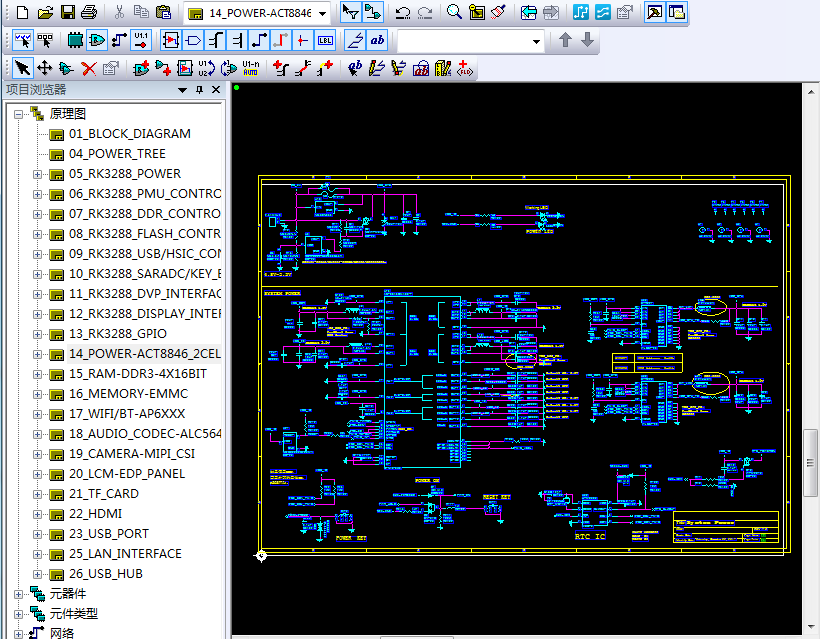
Task: Click the gray up arrow button
Action: click(565, 40)
